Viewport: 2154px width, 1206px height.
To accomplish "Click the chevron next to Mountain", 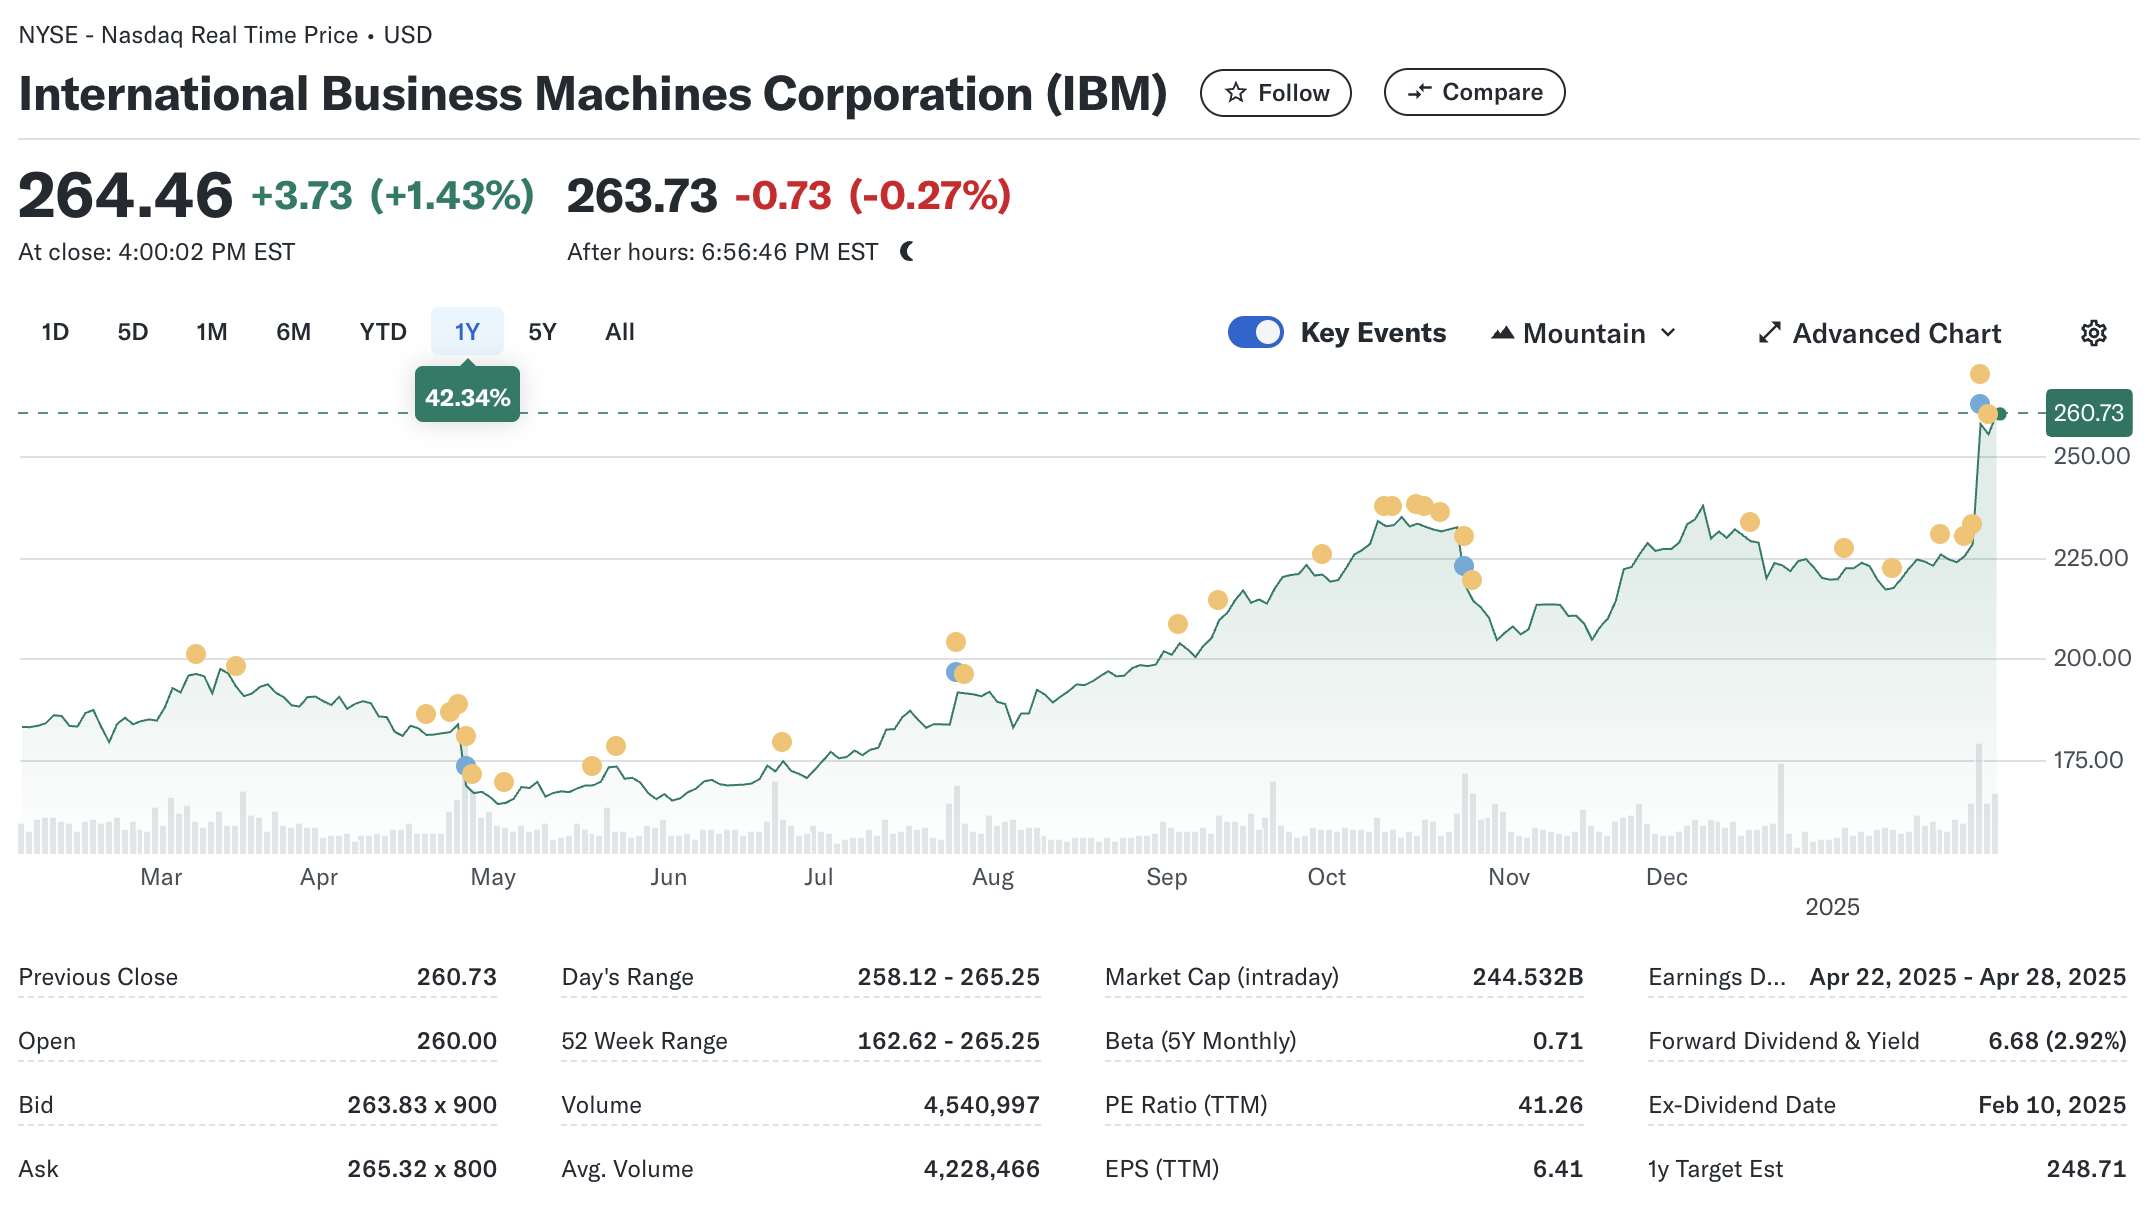I will (x=1668, y=333).
